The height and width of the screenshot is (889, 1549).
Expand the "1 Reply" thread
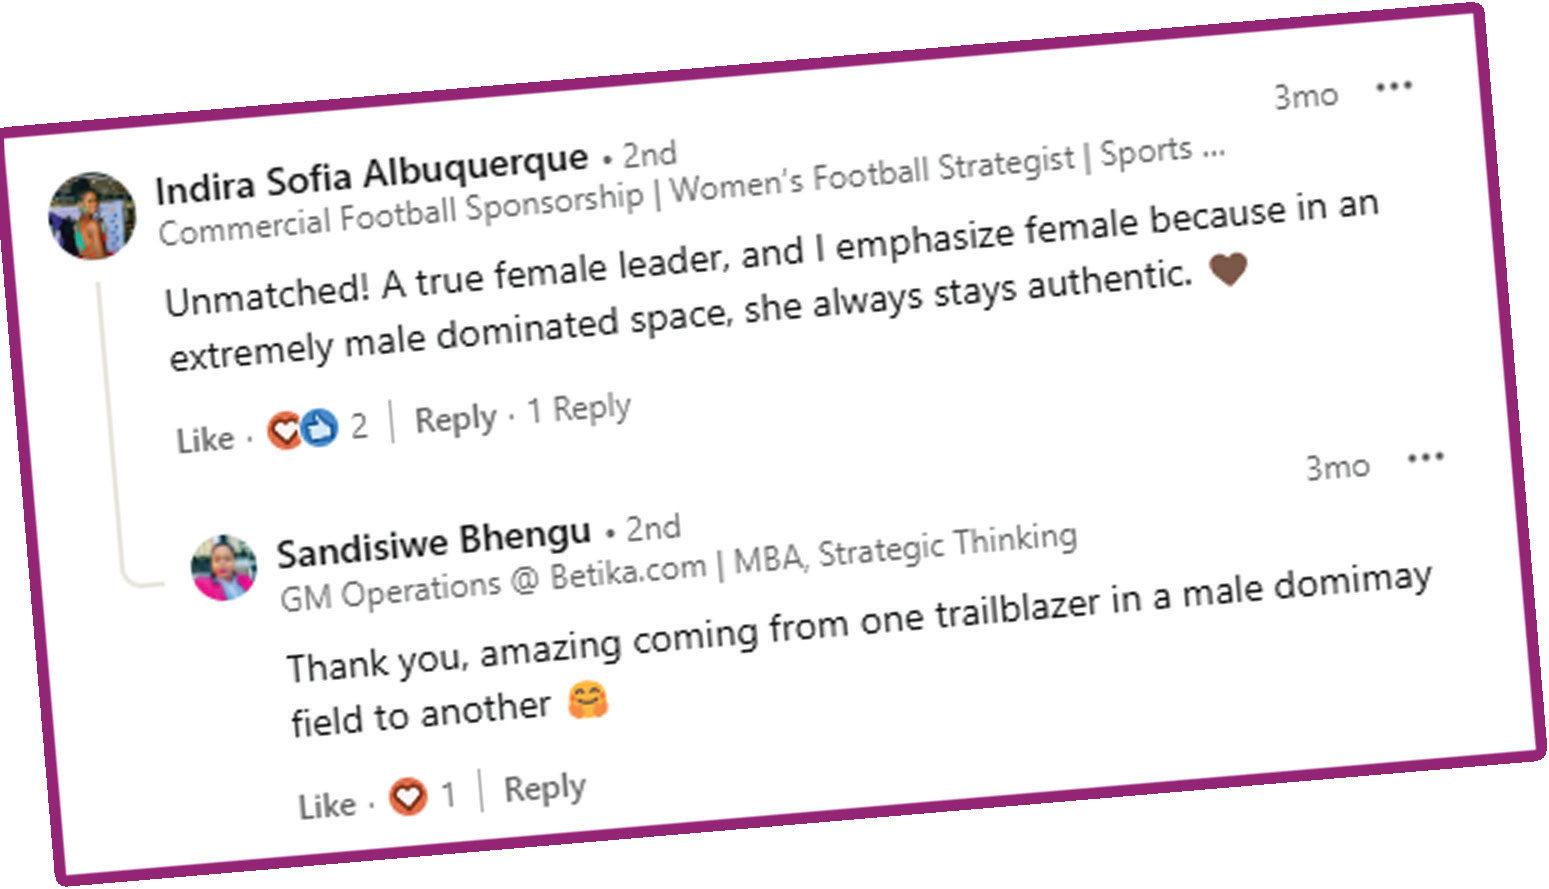click(579, 409)
